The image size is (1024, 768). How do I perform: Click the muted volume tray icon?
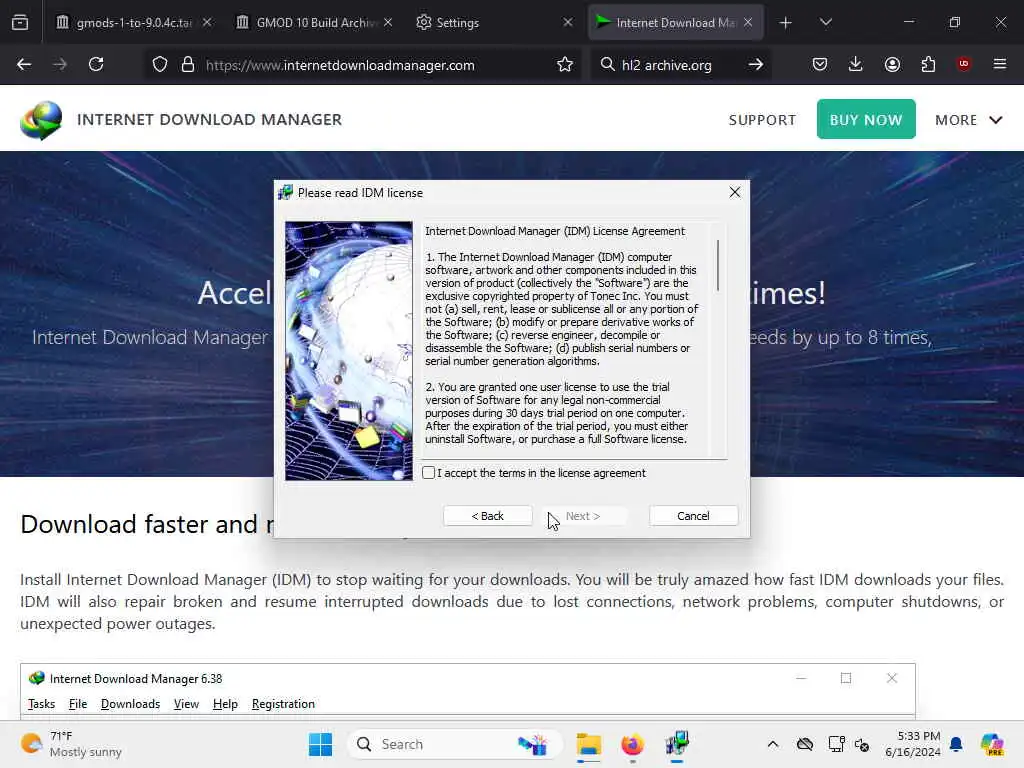tap(862, 744)
